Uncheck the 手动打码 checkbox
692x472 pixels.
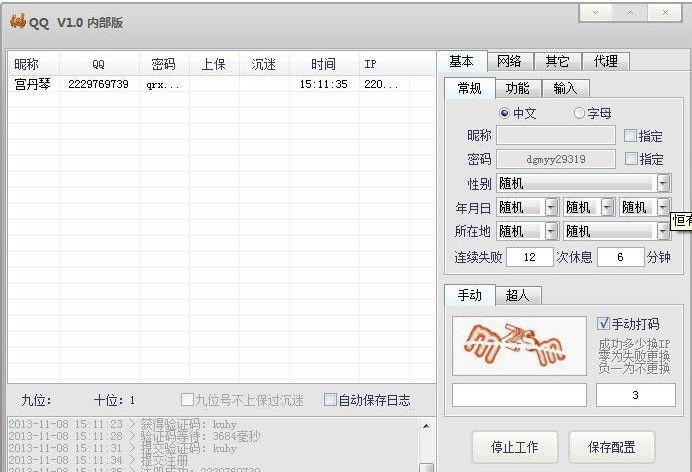(x=603, y=323)
